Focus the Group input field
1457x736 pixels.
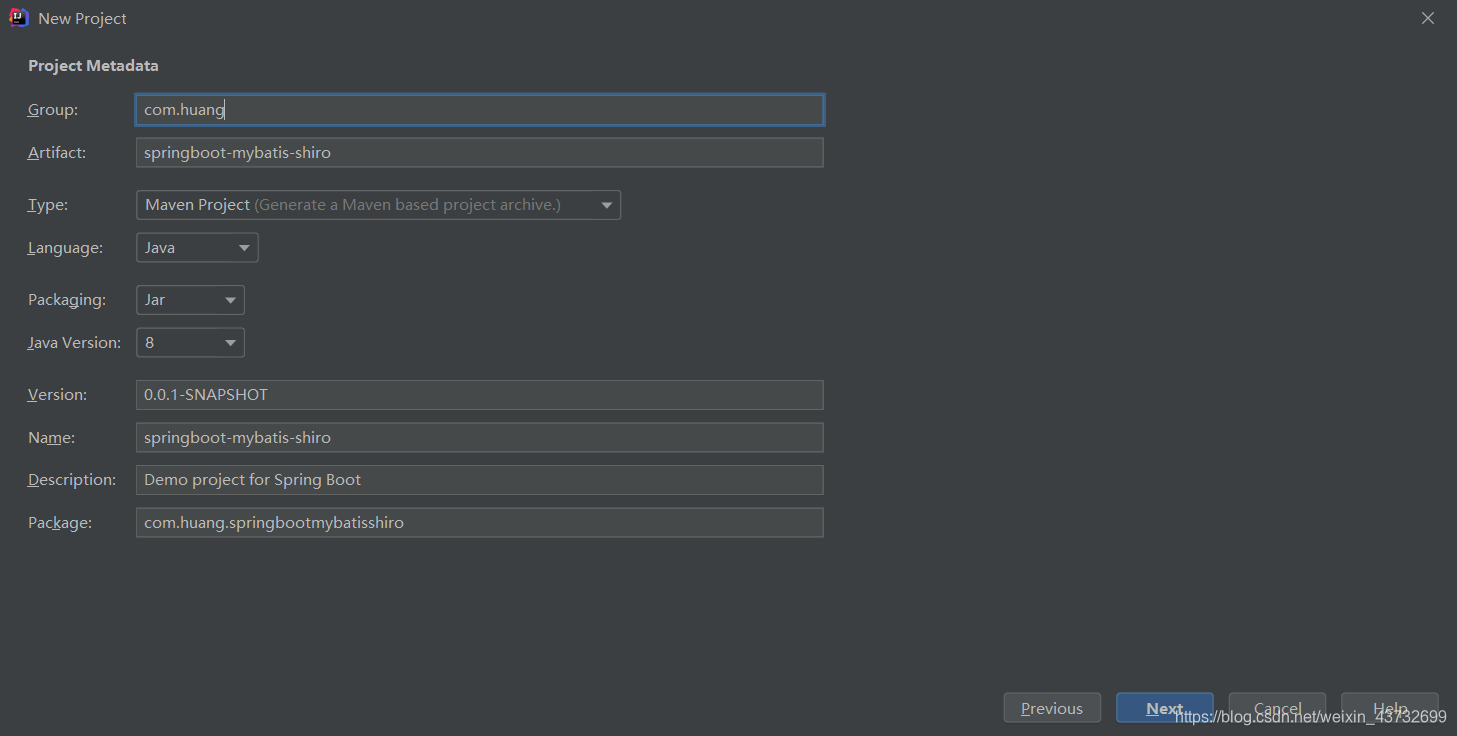pos(479,110)
